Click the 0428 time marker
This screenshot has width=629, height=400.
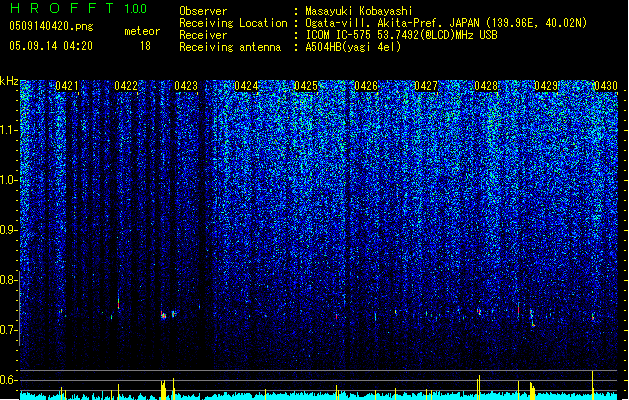point(486,86)
